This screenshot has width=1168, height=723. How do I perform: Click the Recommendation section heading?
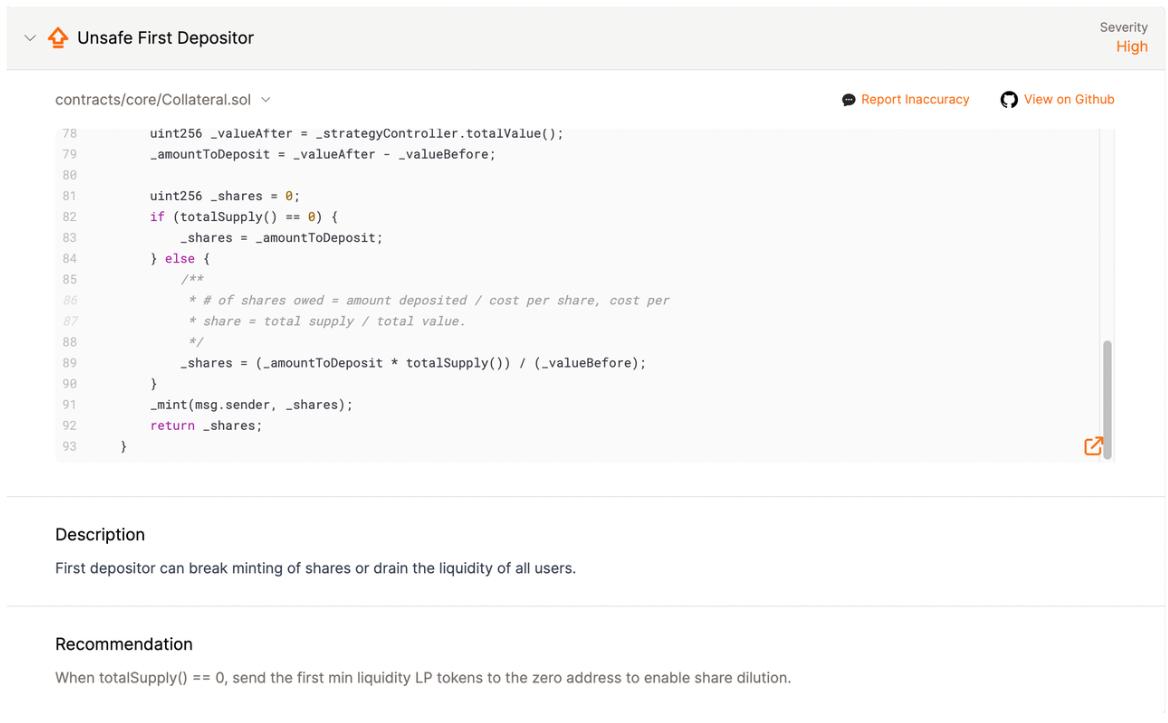pos(124,643)
